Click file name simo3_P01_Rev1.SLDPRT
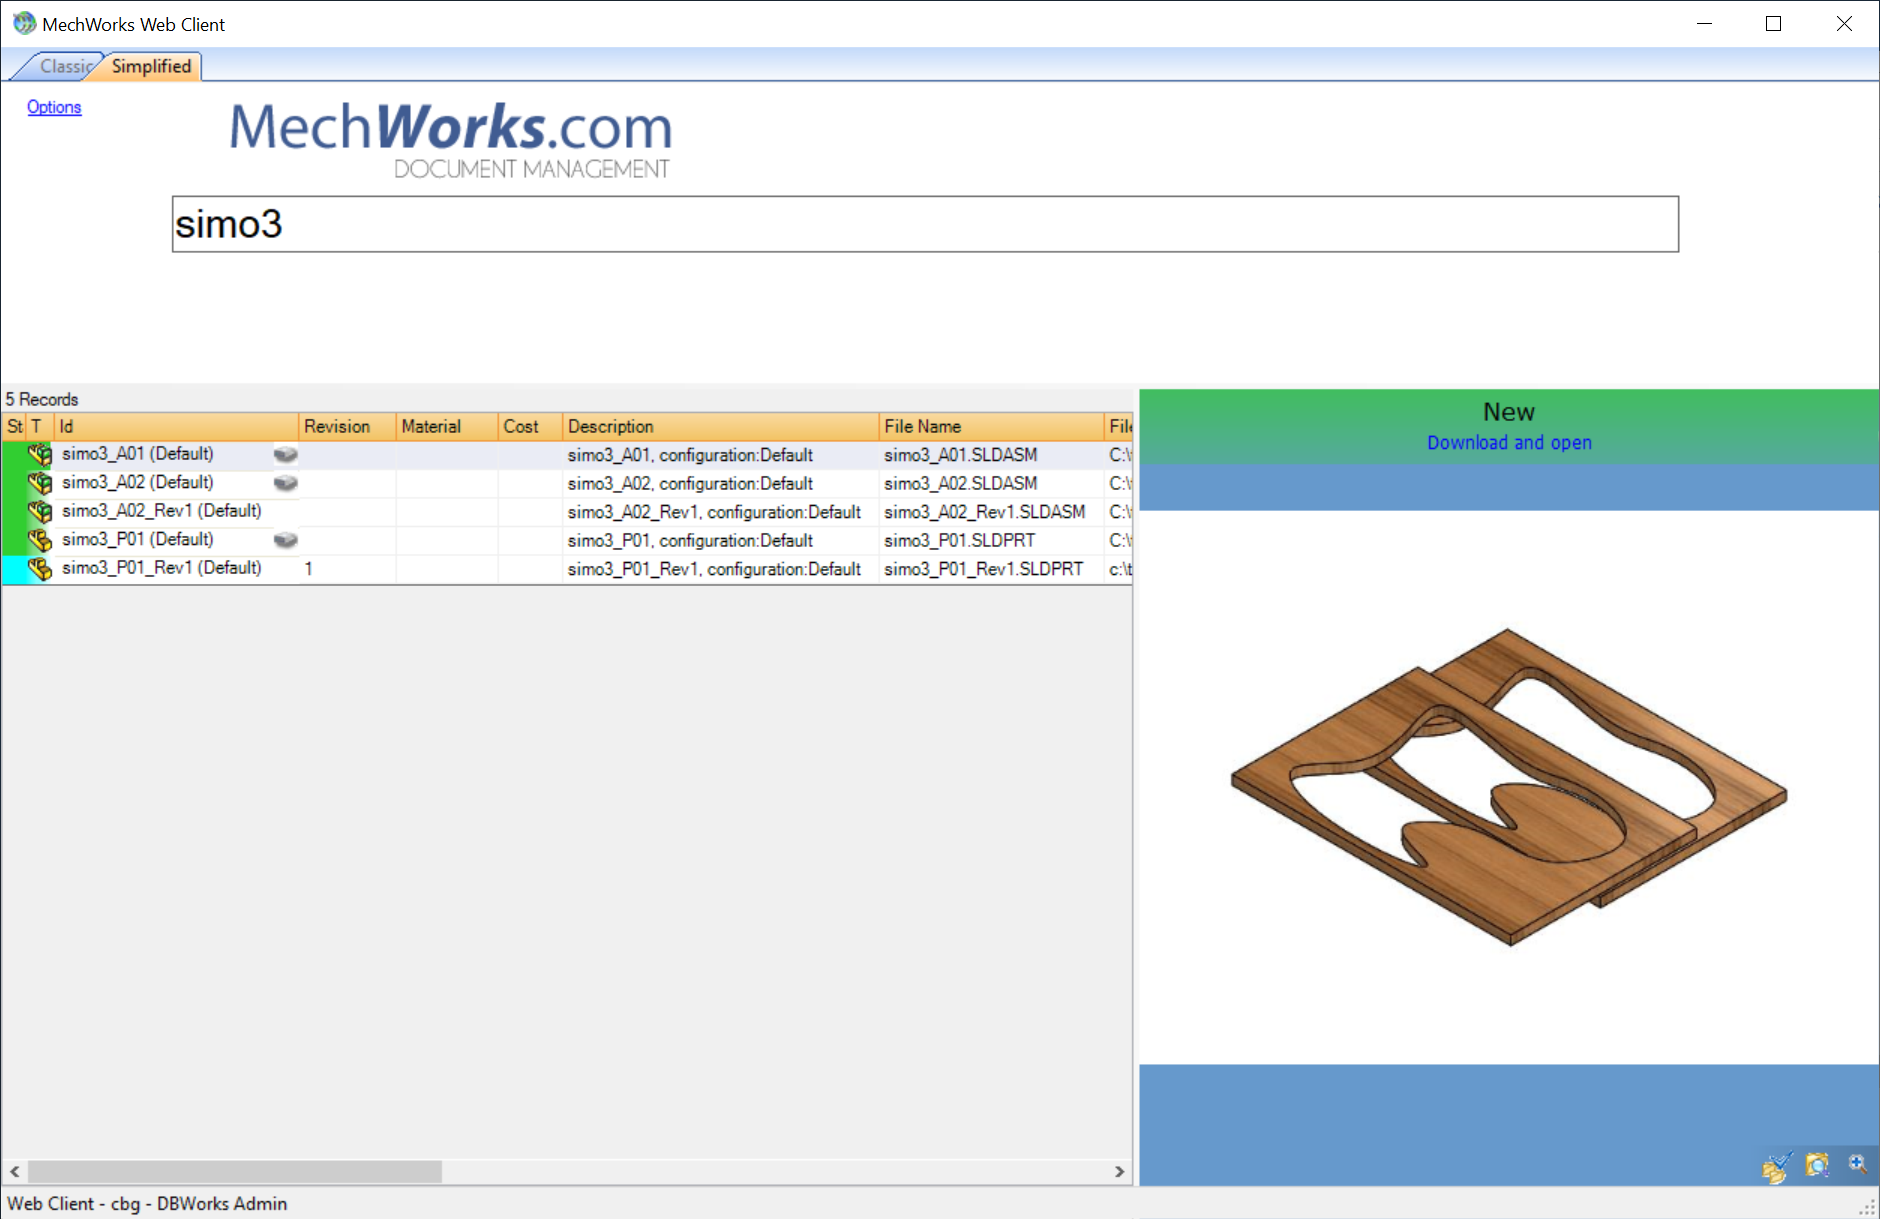 click(x=984, y=569)
